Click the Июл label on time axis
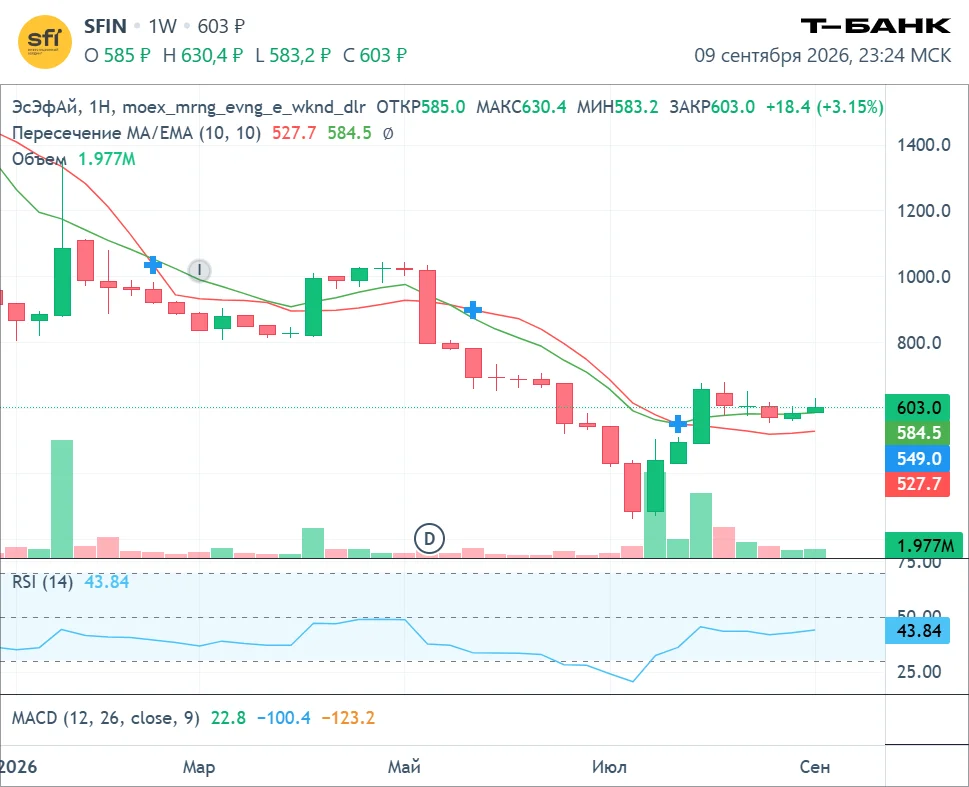 609,767
